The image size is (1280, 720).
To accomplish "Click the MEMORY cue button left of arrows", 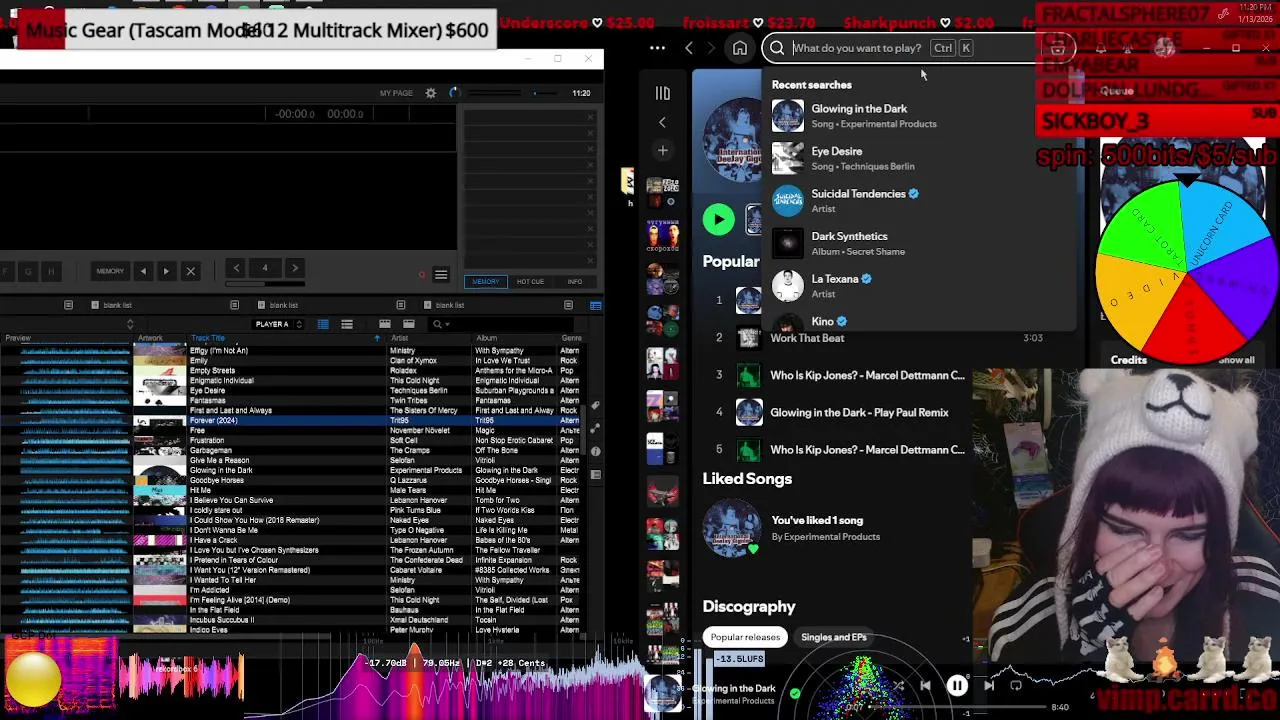I will click(110, 271).
